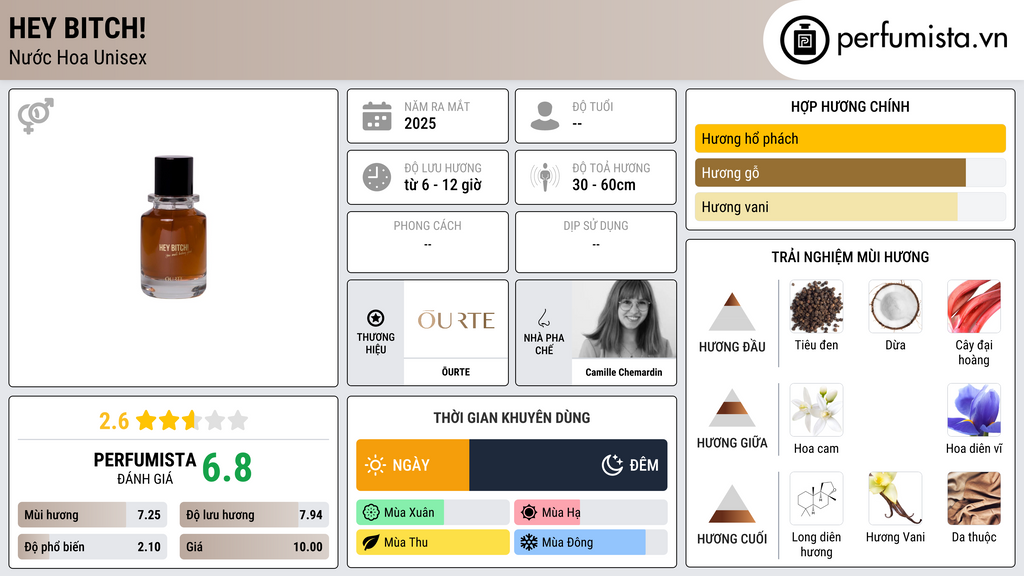Click the Phong cách card
Image resolution: width=1024 pixels, height=576 pixels.
(428, 242)
